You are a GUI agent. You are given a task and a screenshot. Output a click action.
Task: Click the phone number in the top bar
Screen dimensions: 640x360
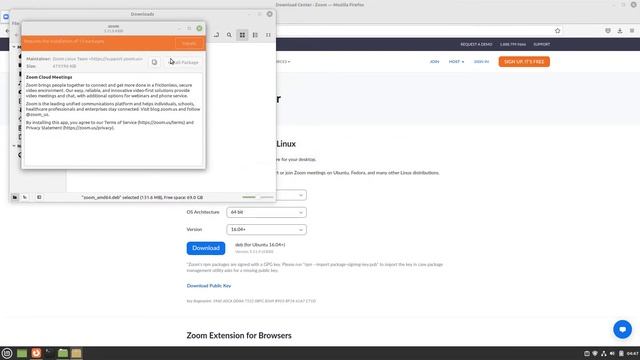[x=513, y=44]
